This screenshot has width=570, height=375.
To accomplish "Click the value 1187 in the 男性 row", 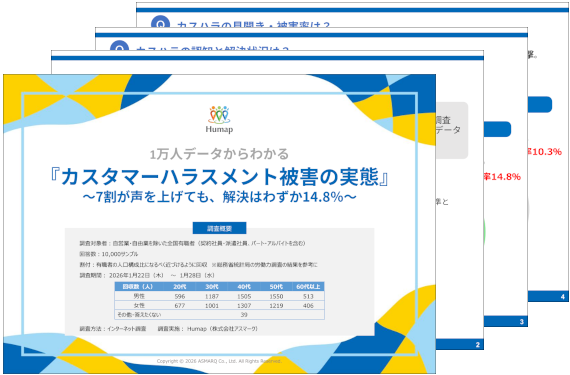I will pos(212,297).
